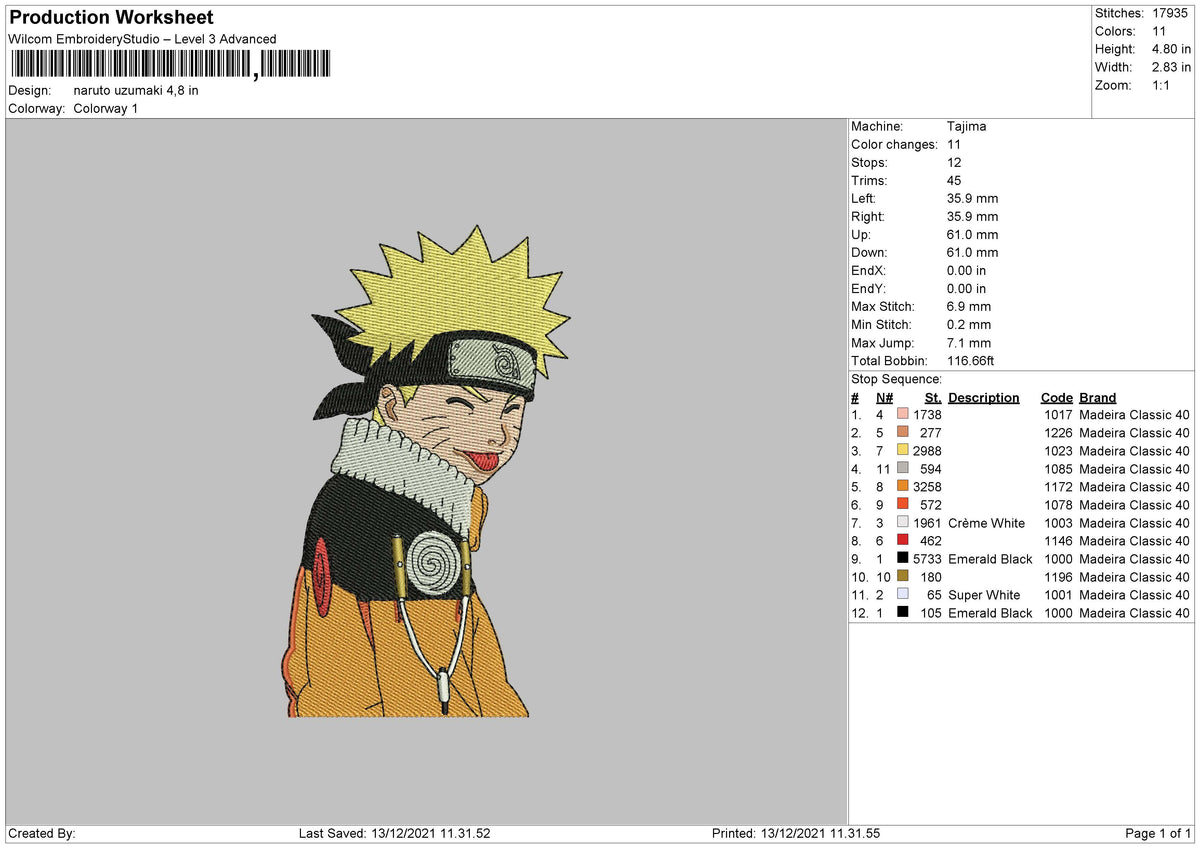This screenshot has height=848, width=1200.
Task: Select the Super White description text
Action: 985,595
